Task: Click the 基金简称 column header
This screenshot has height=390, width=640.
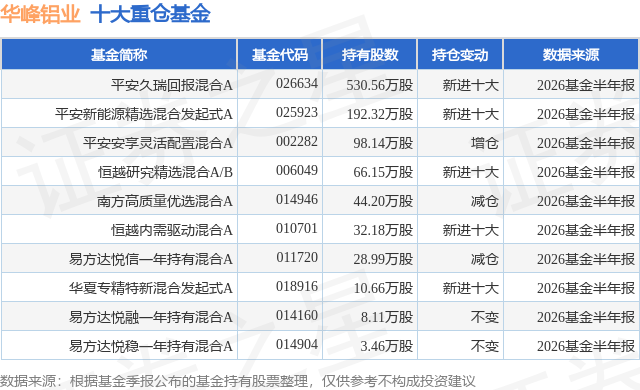Action: [x=119, y=55]
